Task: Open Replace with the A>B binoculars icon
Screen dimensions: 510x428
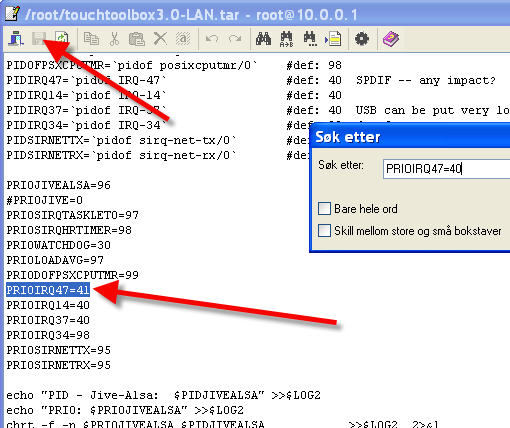Action: click(x=286, y=39)
